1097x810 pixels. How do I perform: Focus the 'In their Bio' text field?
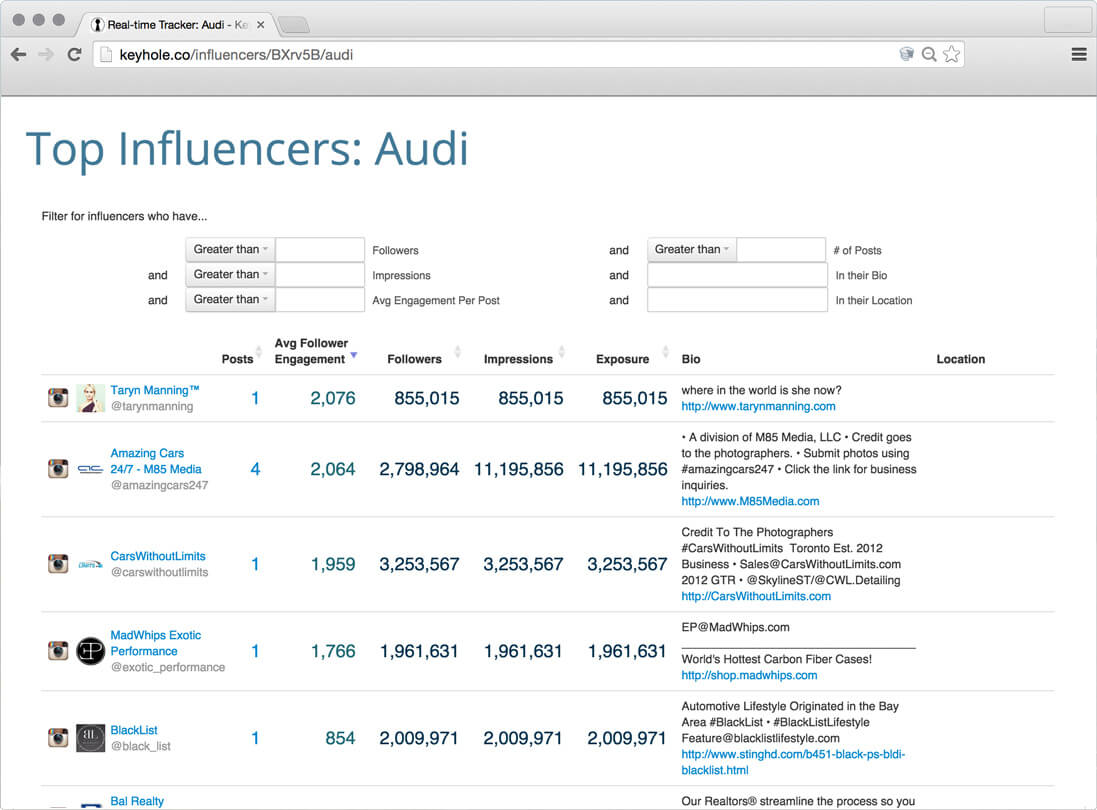coord(737,275)
